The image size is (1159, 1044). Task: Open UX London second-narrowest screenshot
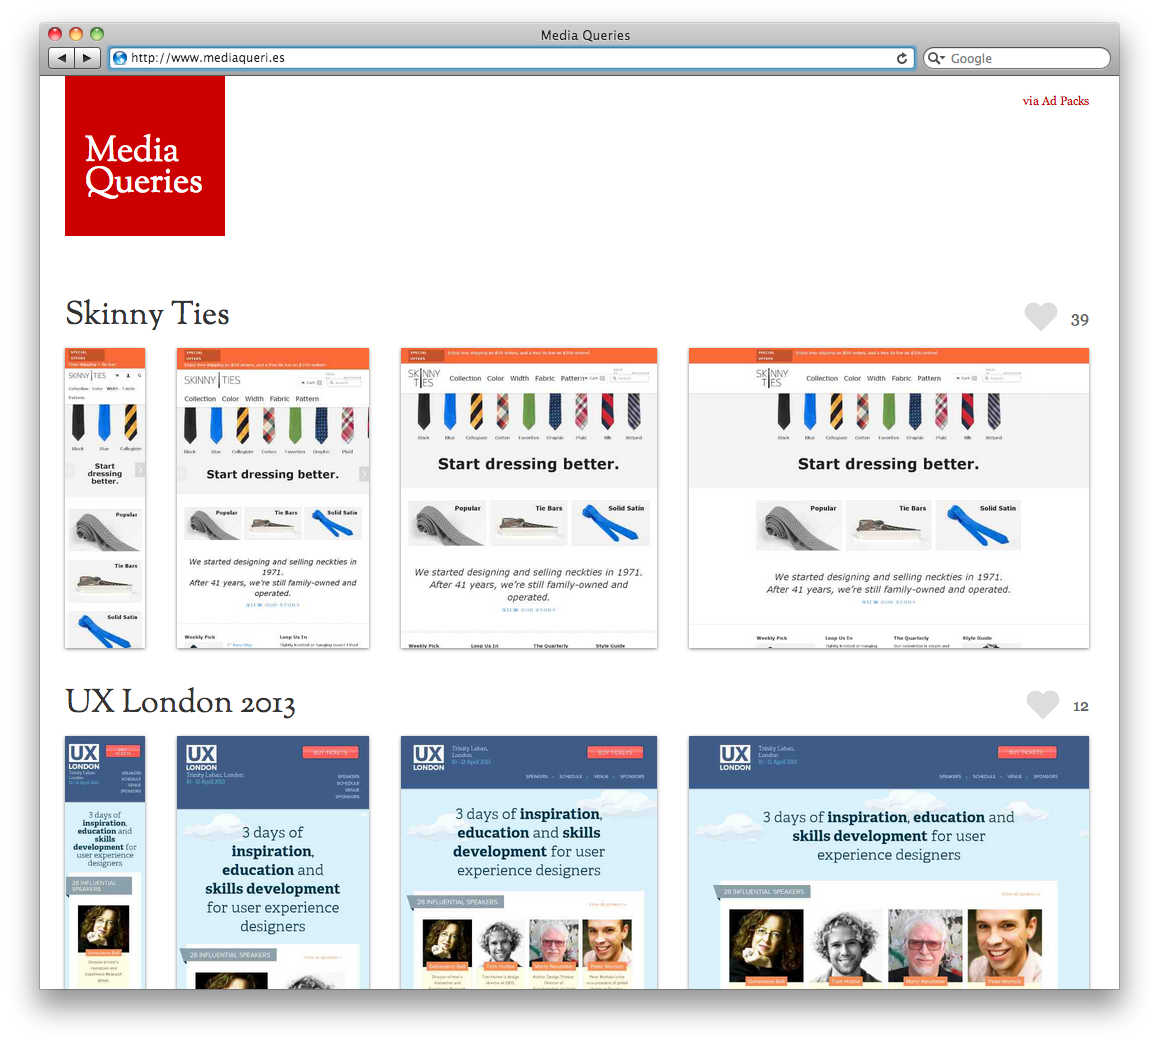[x=273, y=862]
